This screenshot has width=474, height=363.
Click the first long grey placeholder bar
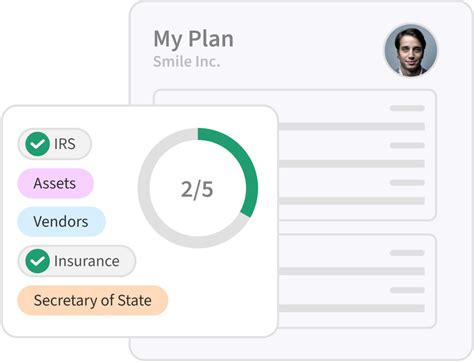point(351,126)
